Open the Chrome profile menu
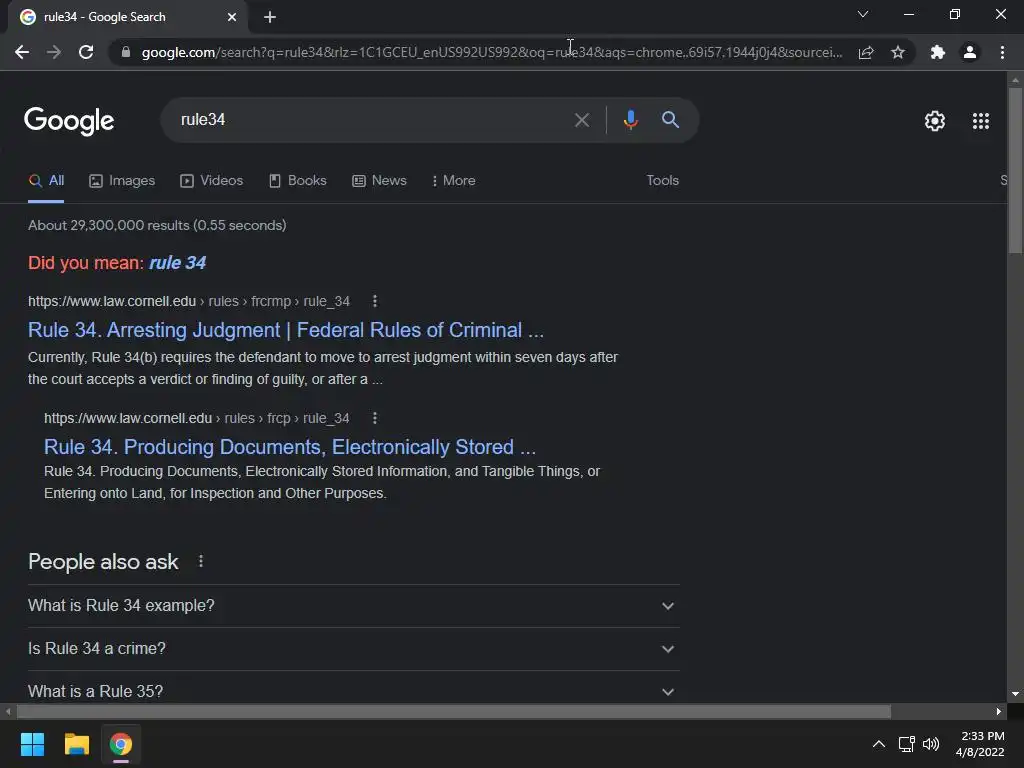 [970, 52]
